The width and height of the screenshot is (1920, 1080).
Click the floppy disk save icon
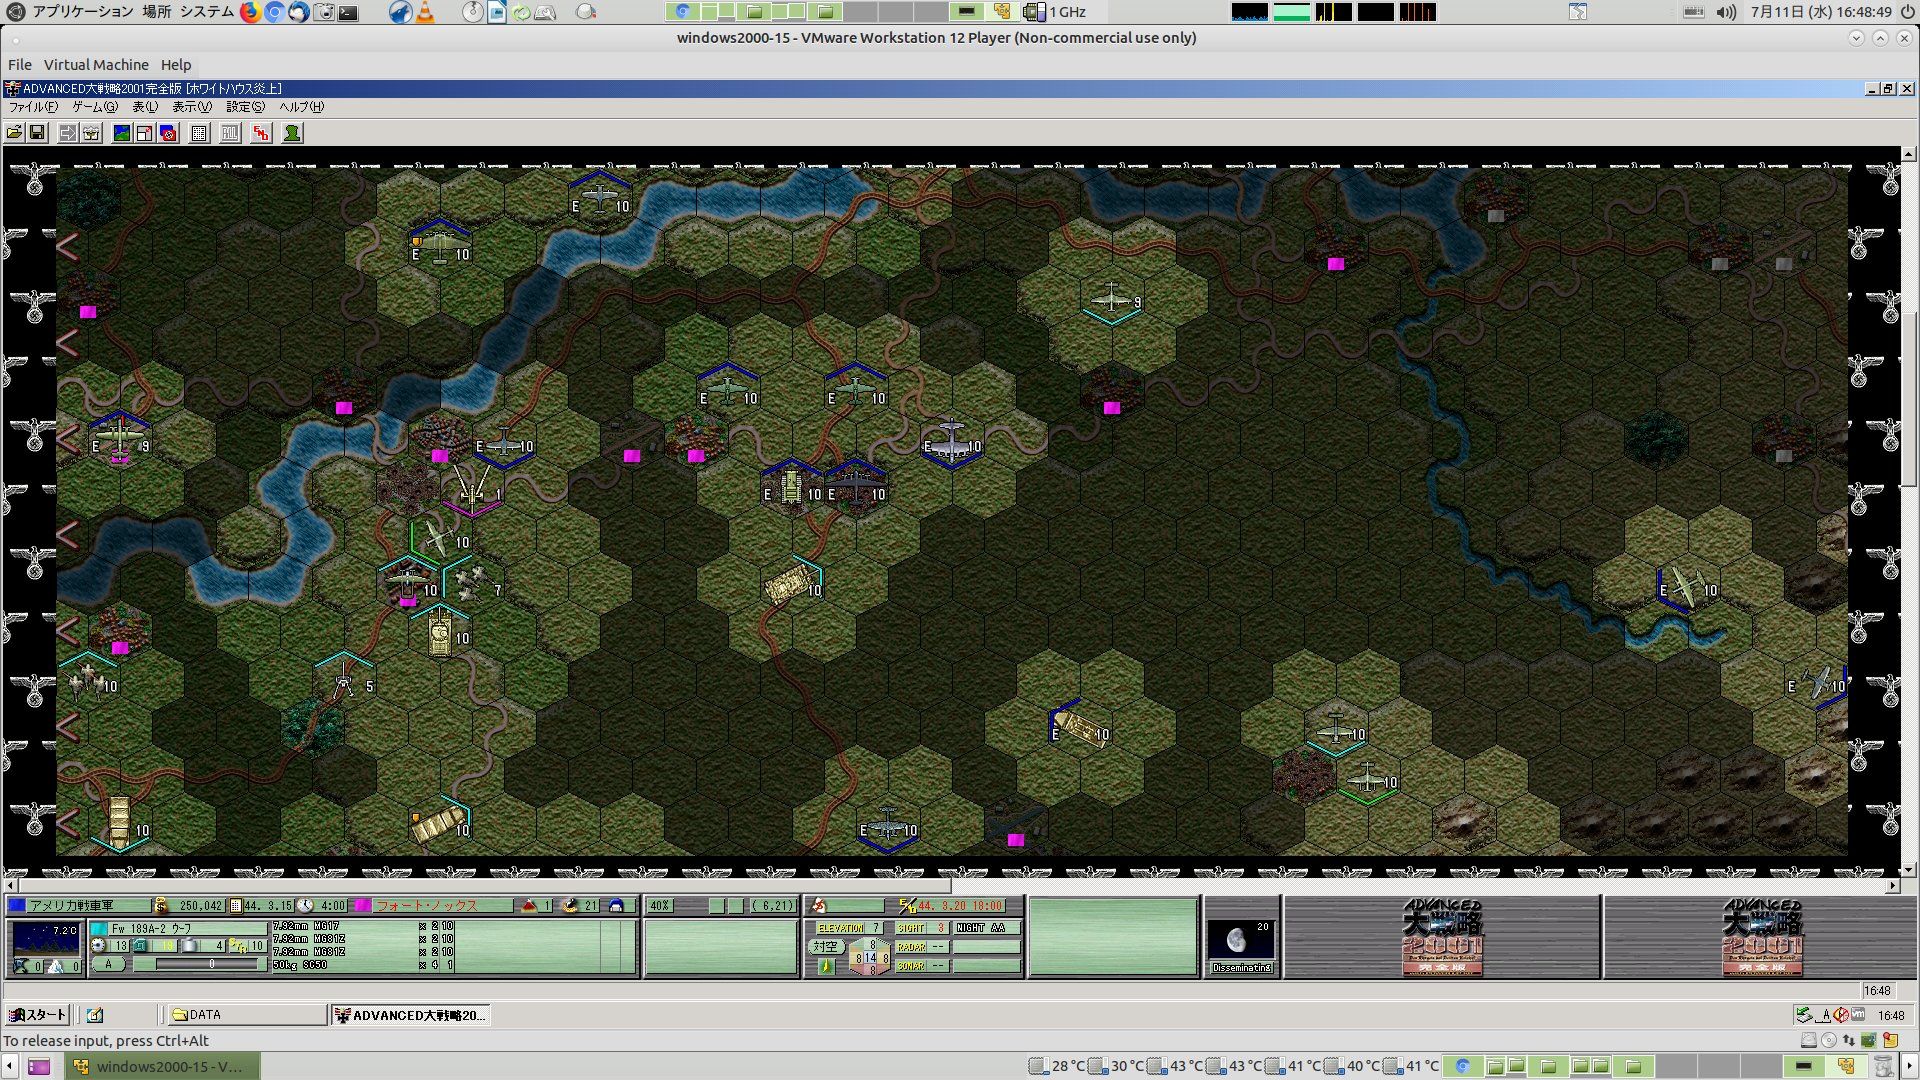[x=37, y=133]
